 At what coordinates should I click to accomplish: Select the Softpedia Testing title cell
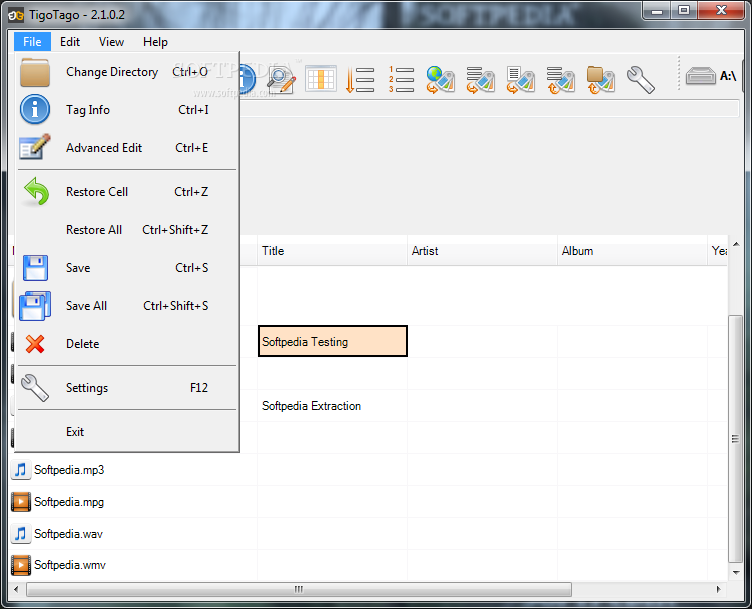(x=333, y=341)
